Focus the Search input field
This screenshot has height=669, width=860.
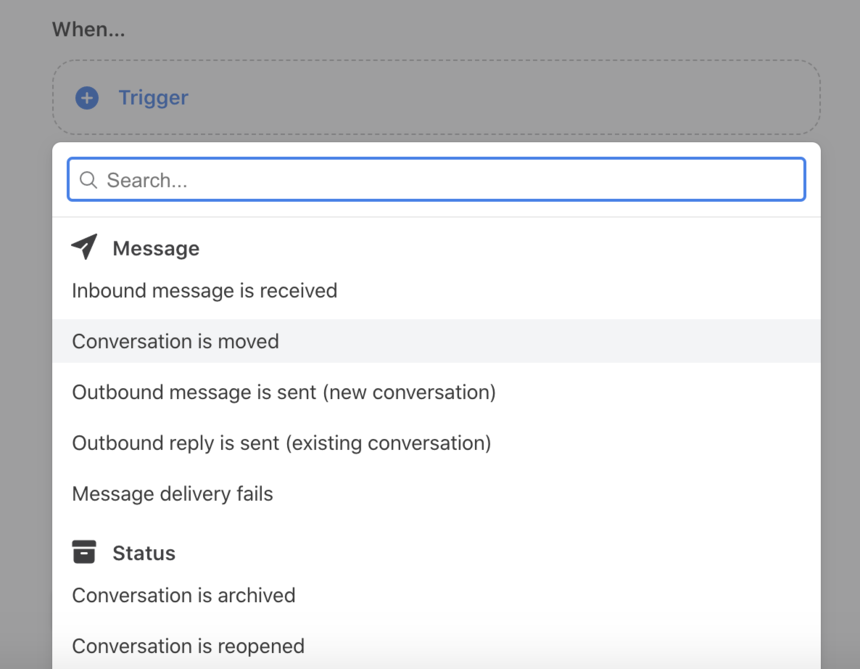pyautogui.click(x=437, y=179)
